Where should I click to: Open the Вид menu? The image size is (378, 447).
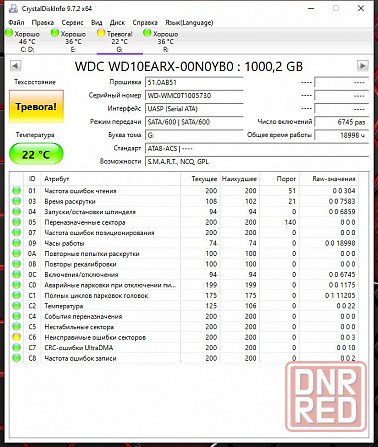97,23
